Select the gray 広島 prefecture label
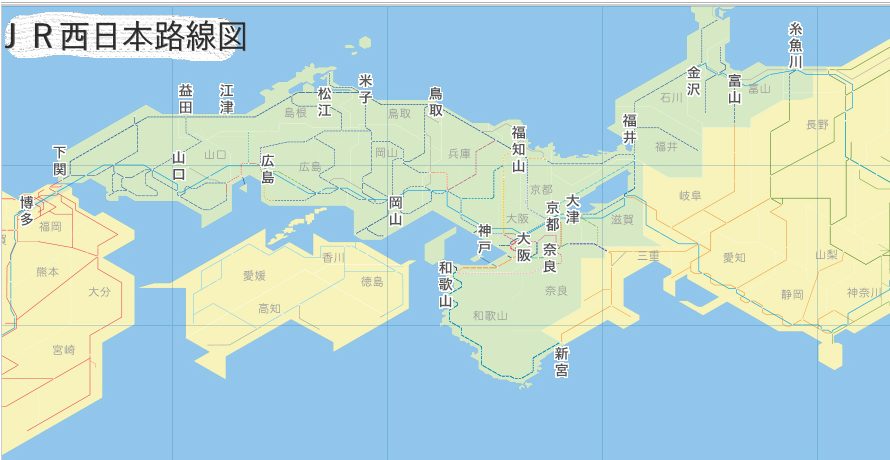Screen dimensions: 890x460 point(310,166)
